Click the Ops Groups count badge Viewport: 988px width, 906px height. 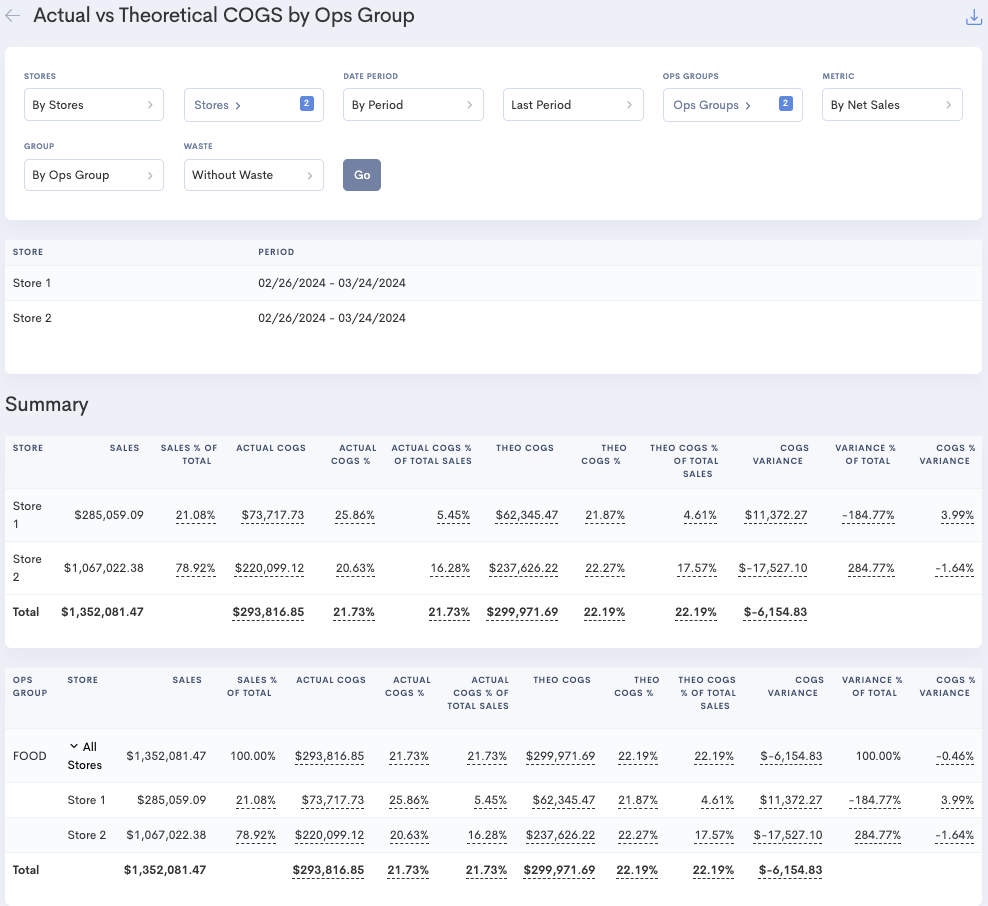[785, 103]
